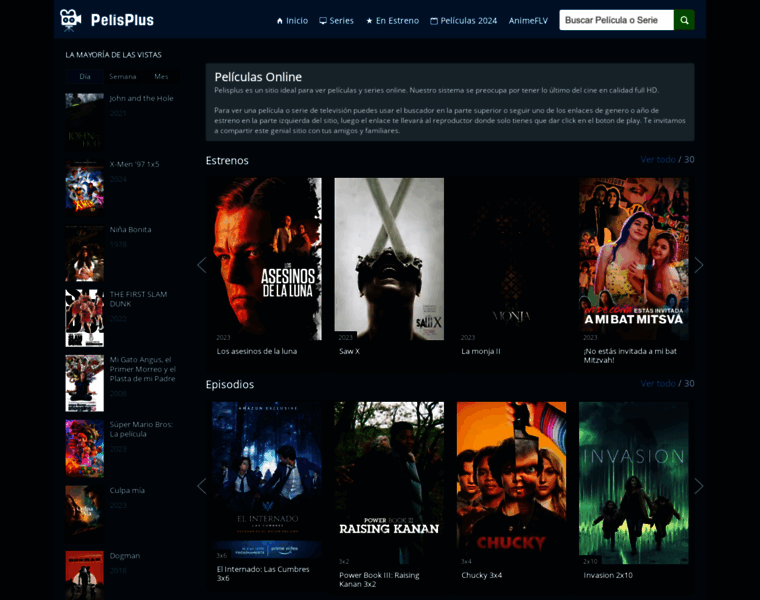760x600 pixels.
Task: Open the Invasion episode poster
Action: [x=633, y=483]
